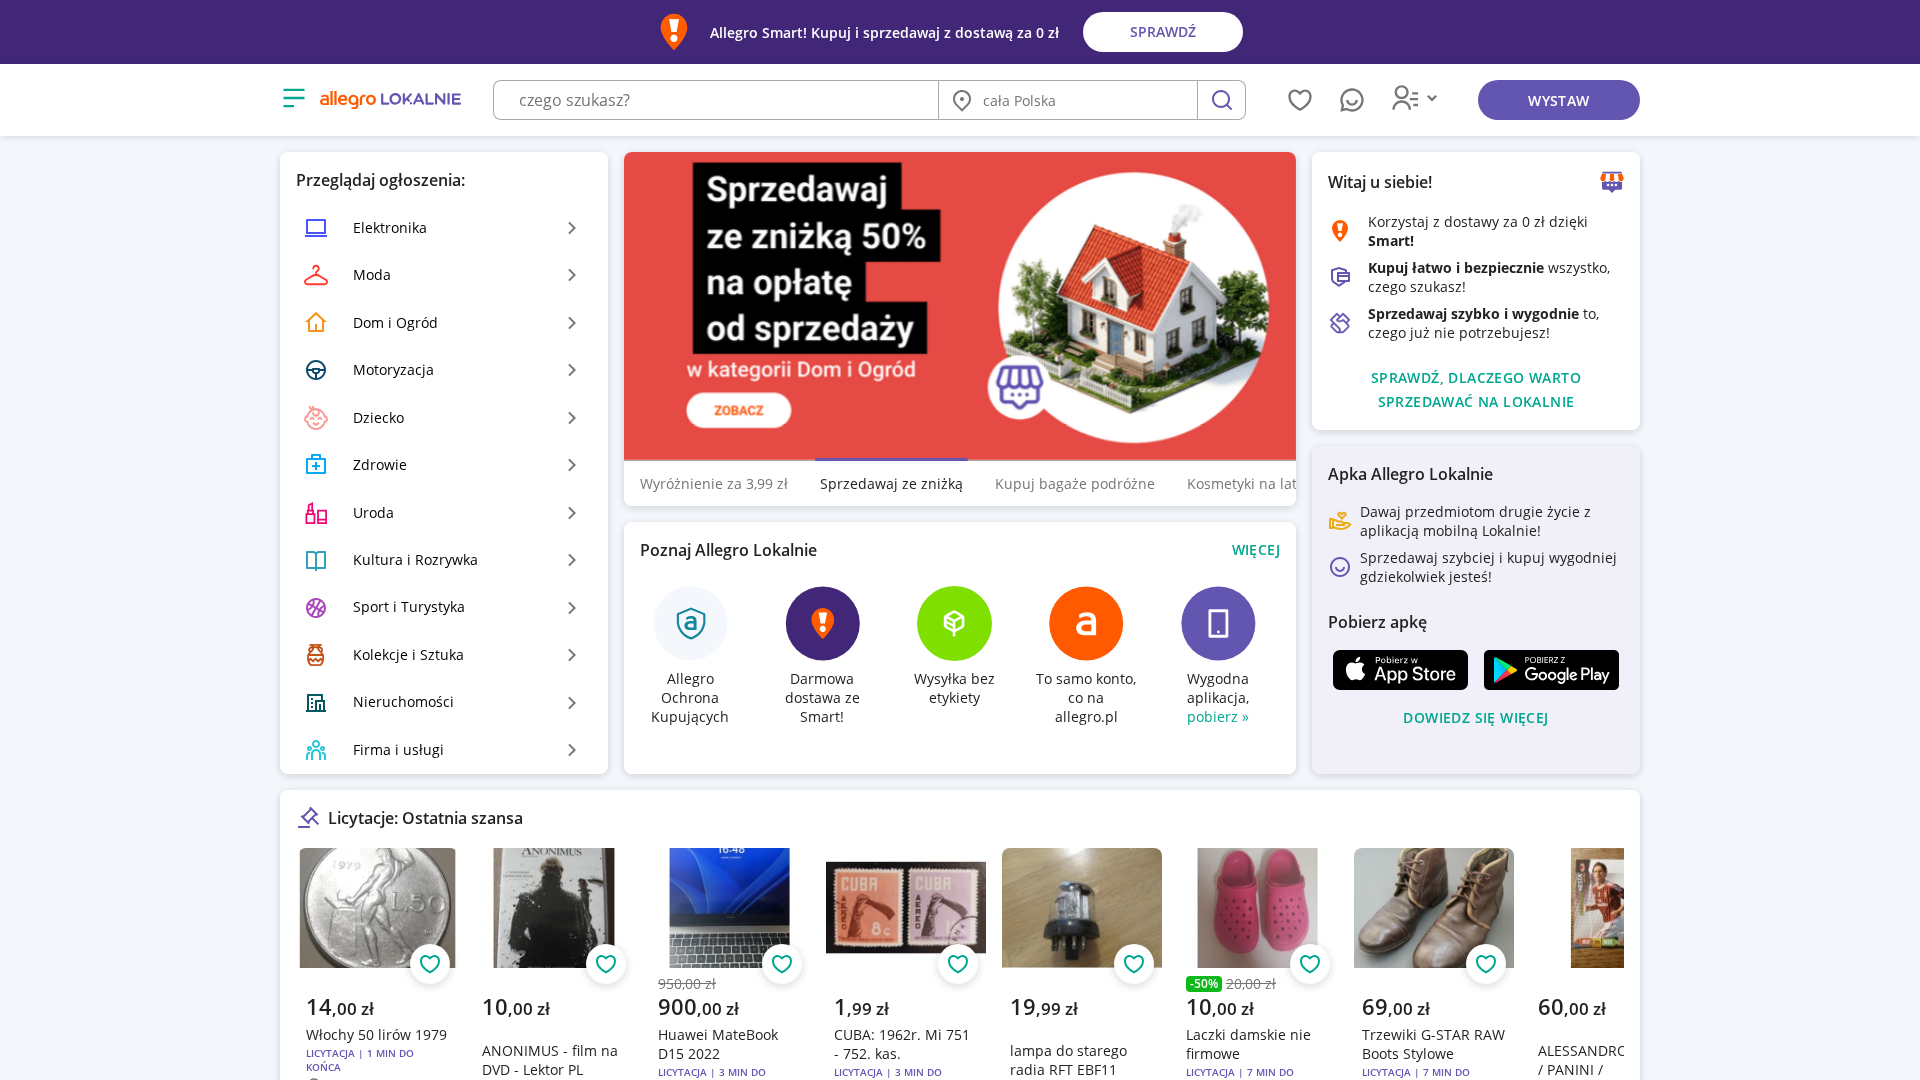Switch to 'Kosmetyki na lato' banner tab

point(1241,484)
